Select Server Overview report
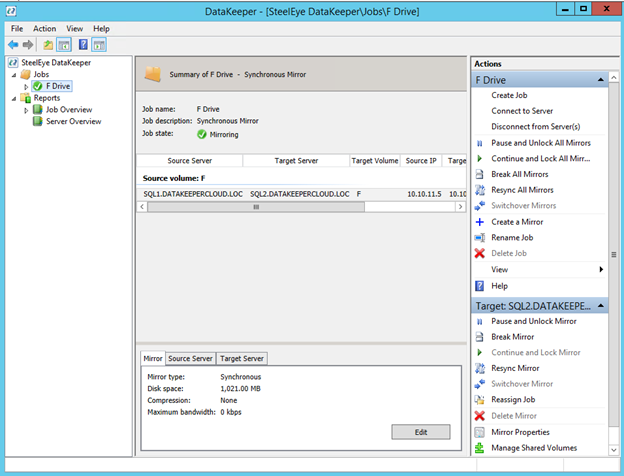624x476 pixels. coord(73,121)
